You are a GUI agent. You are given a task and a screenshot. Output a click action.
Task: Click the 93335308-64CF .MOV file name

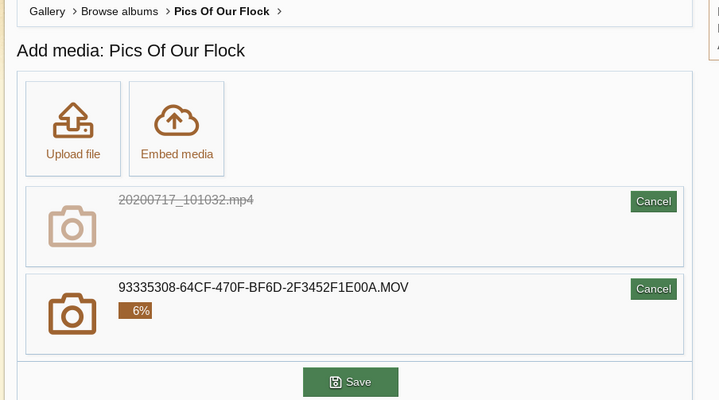point(263,287)
